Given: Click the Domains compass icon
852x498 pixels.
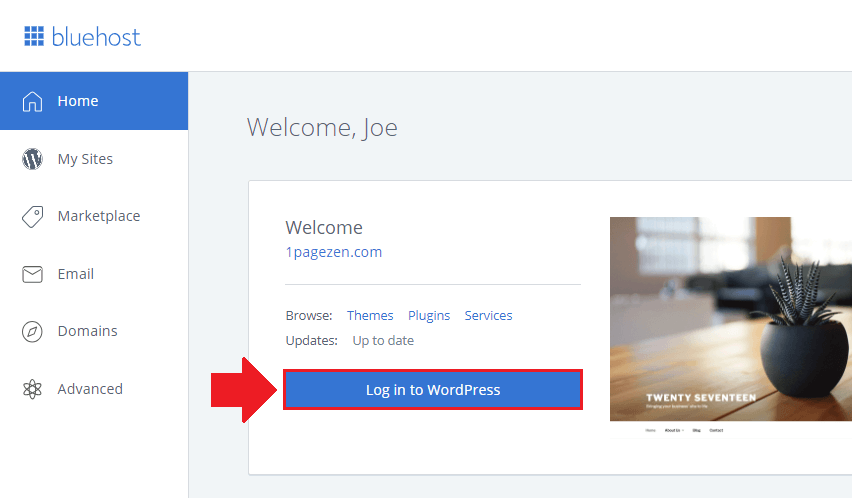Looking at the screenshot, I should [32, 332].
